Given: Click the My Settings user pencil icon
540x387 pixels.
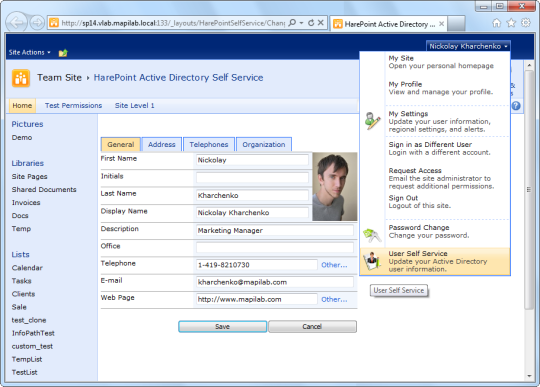Looking at the screenshot, I should point(373,121).
